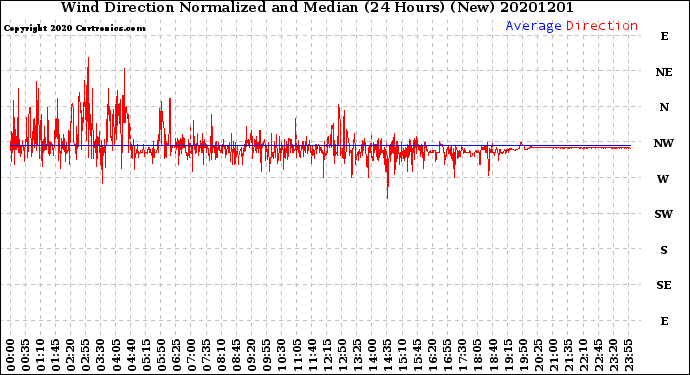
Task: Click the '23:20' time label
Action: click(613, 355)
